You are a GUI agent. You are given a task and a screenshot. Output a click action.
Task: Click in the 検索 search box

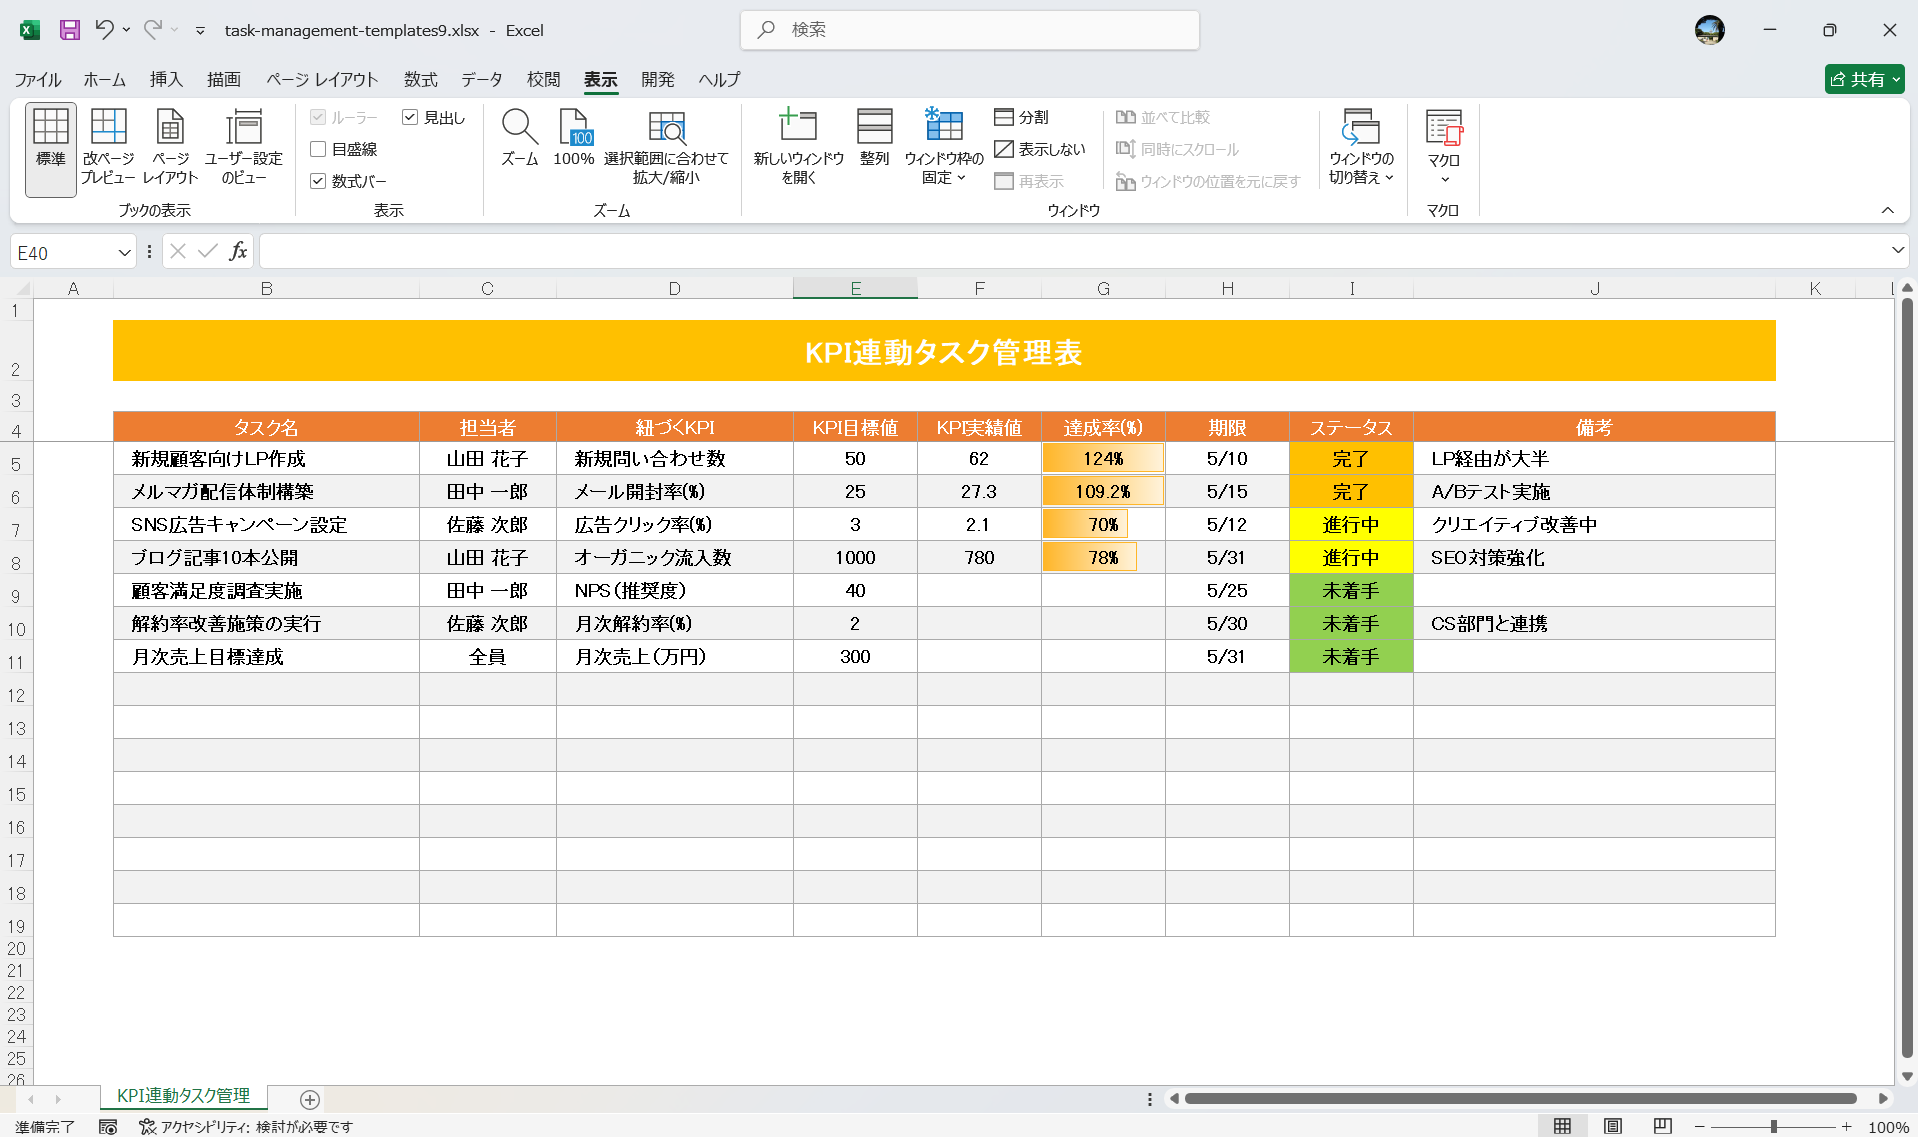point(970,30)
